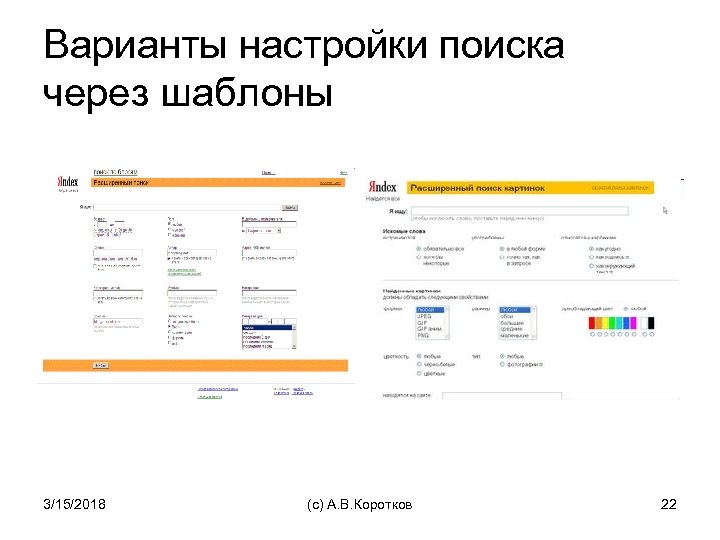Focus the 'Я ищу' field in image search

[x=519, y=211]
